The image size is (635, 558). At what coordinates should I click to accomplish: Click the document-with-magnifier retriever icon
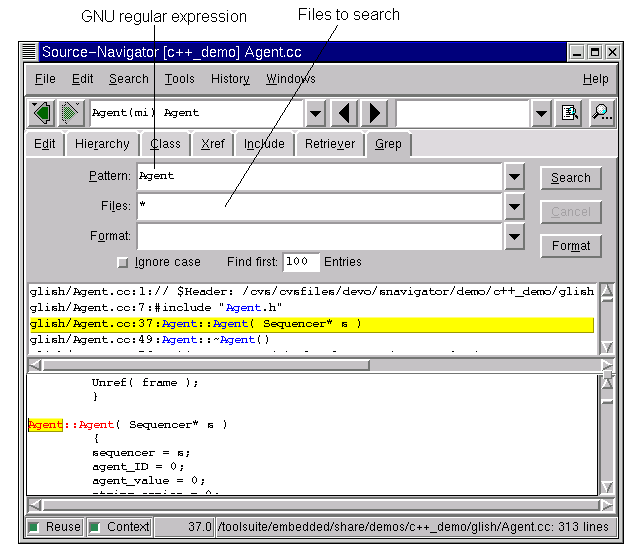(569, 113)
